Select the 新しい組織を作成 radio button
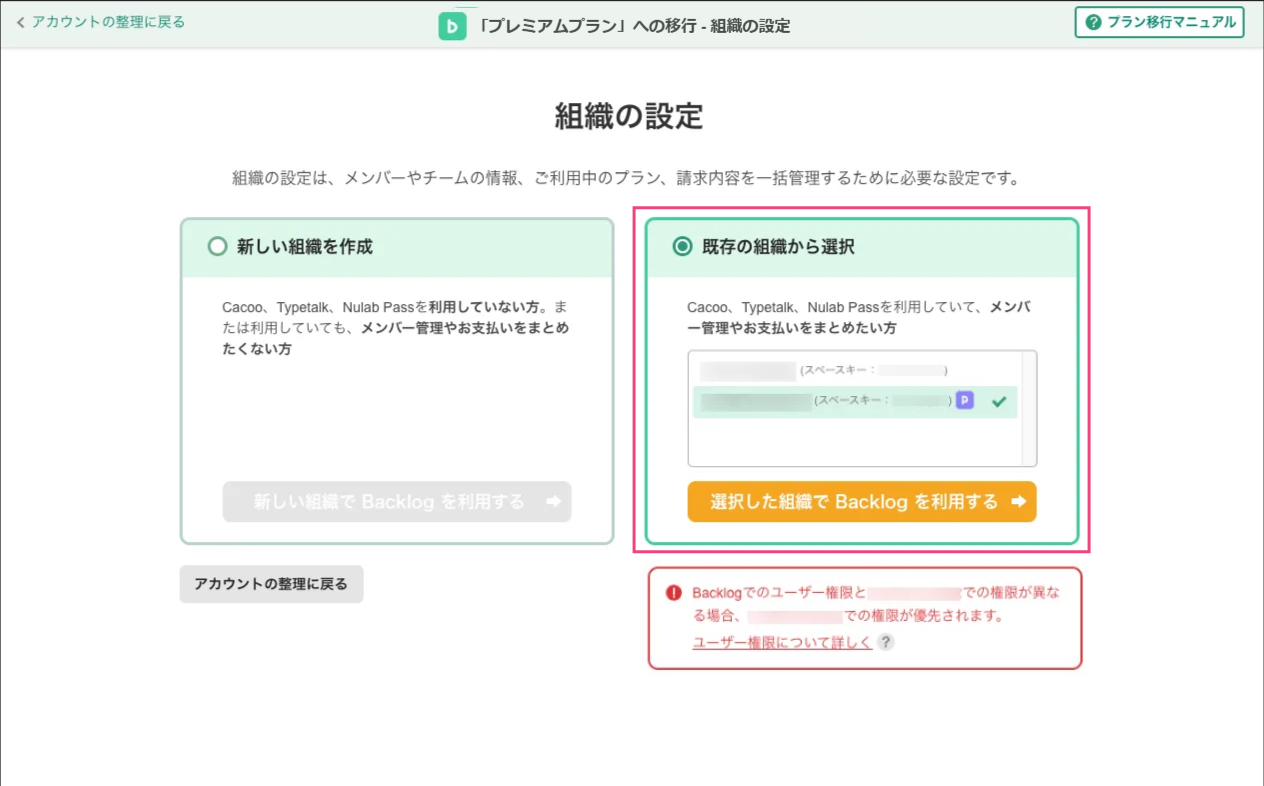 (x=217, y=246)
